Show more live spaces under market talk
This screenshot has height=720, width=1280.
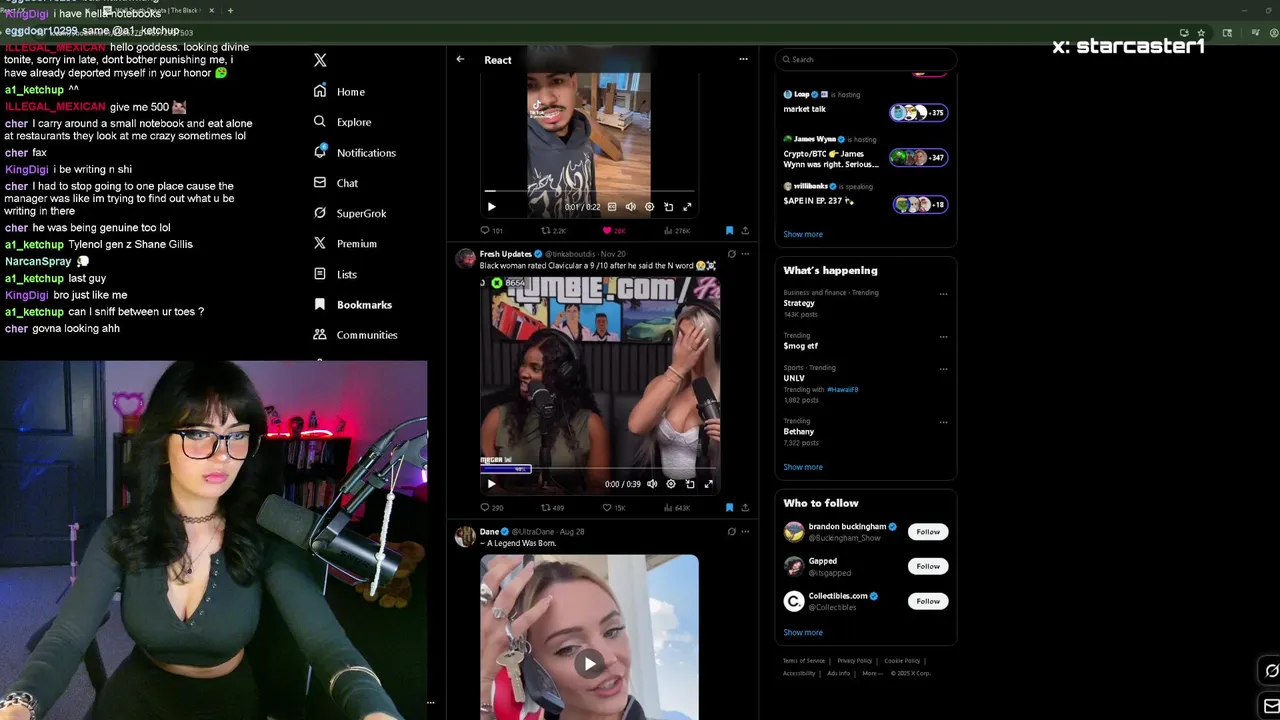click(803, 234)
